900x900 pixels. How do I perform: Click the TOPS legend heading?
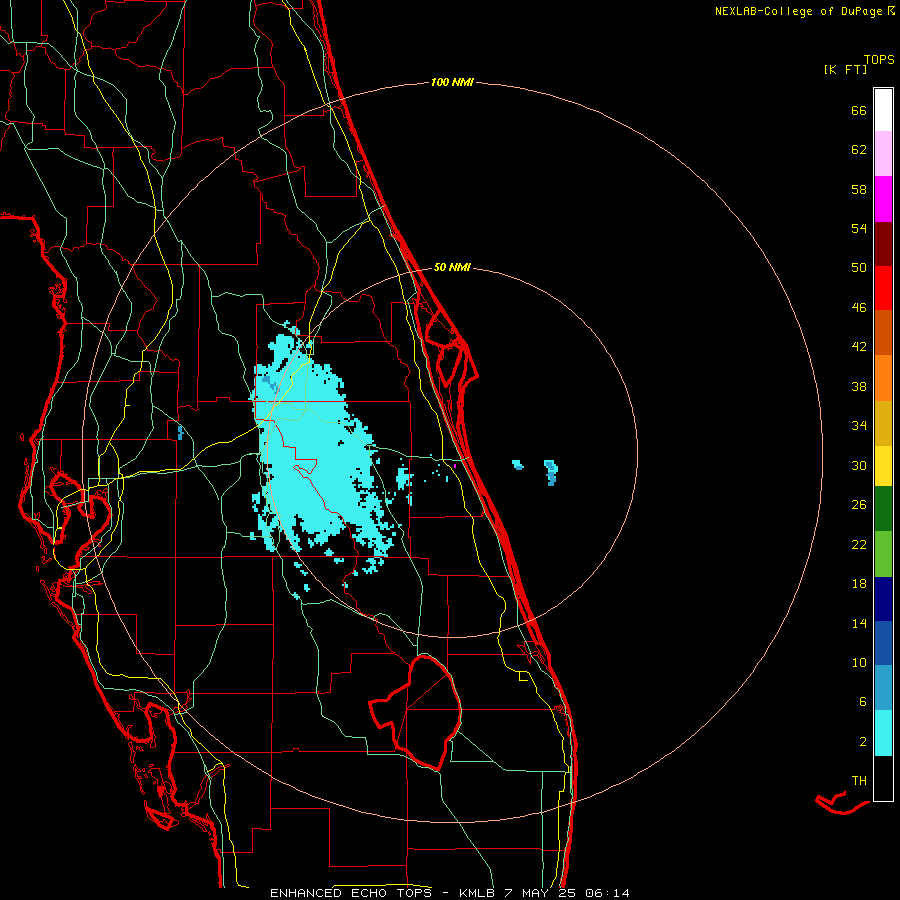tap(879, 59)
